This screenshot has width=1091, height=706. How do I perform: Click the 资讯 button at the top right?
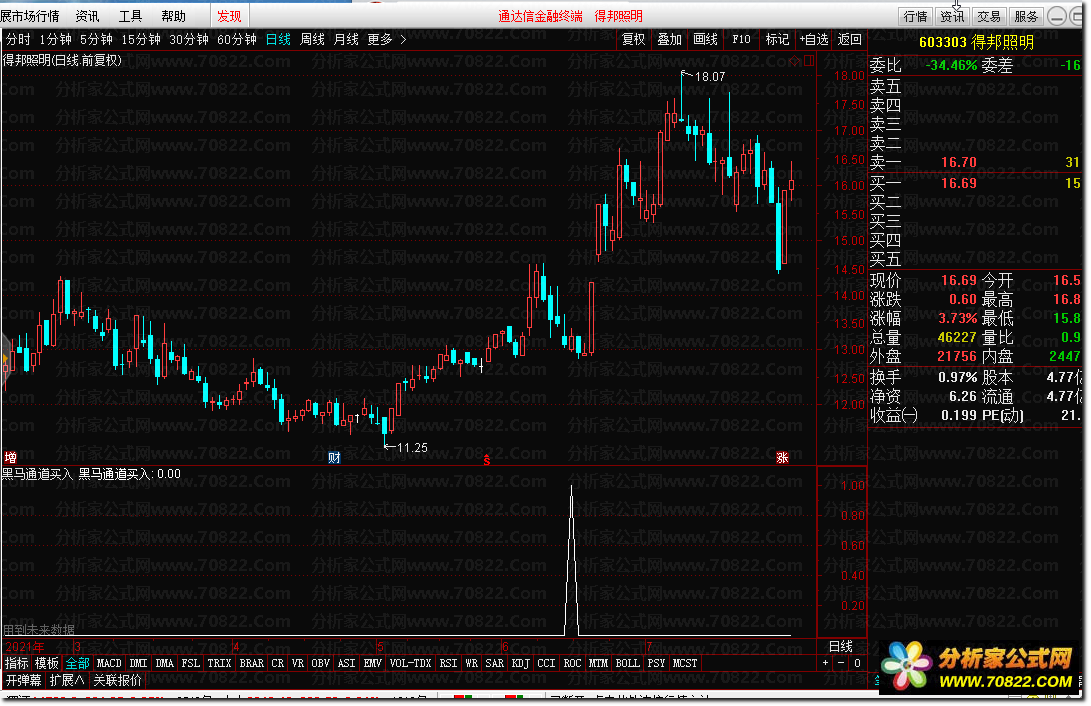pyautogui.click(x=952, y=17)
